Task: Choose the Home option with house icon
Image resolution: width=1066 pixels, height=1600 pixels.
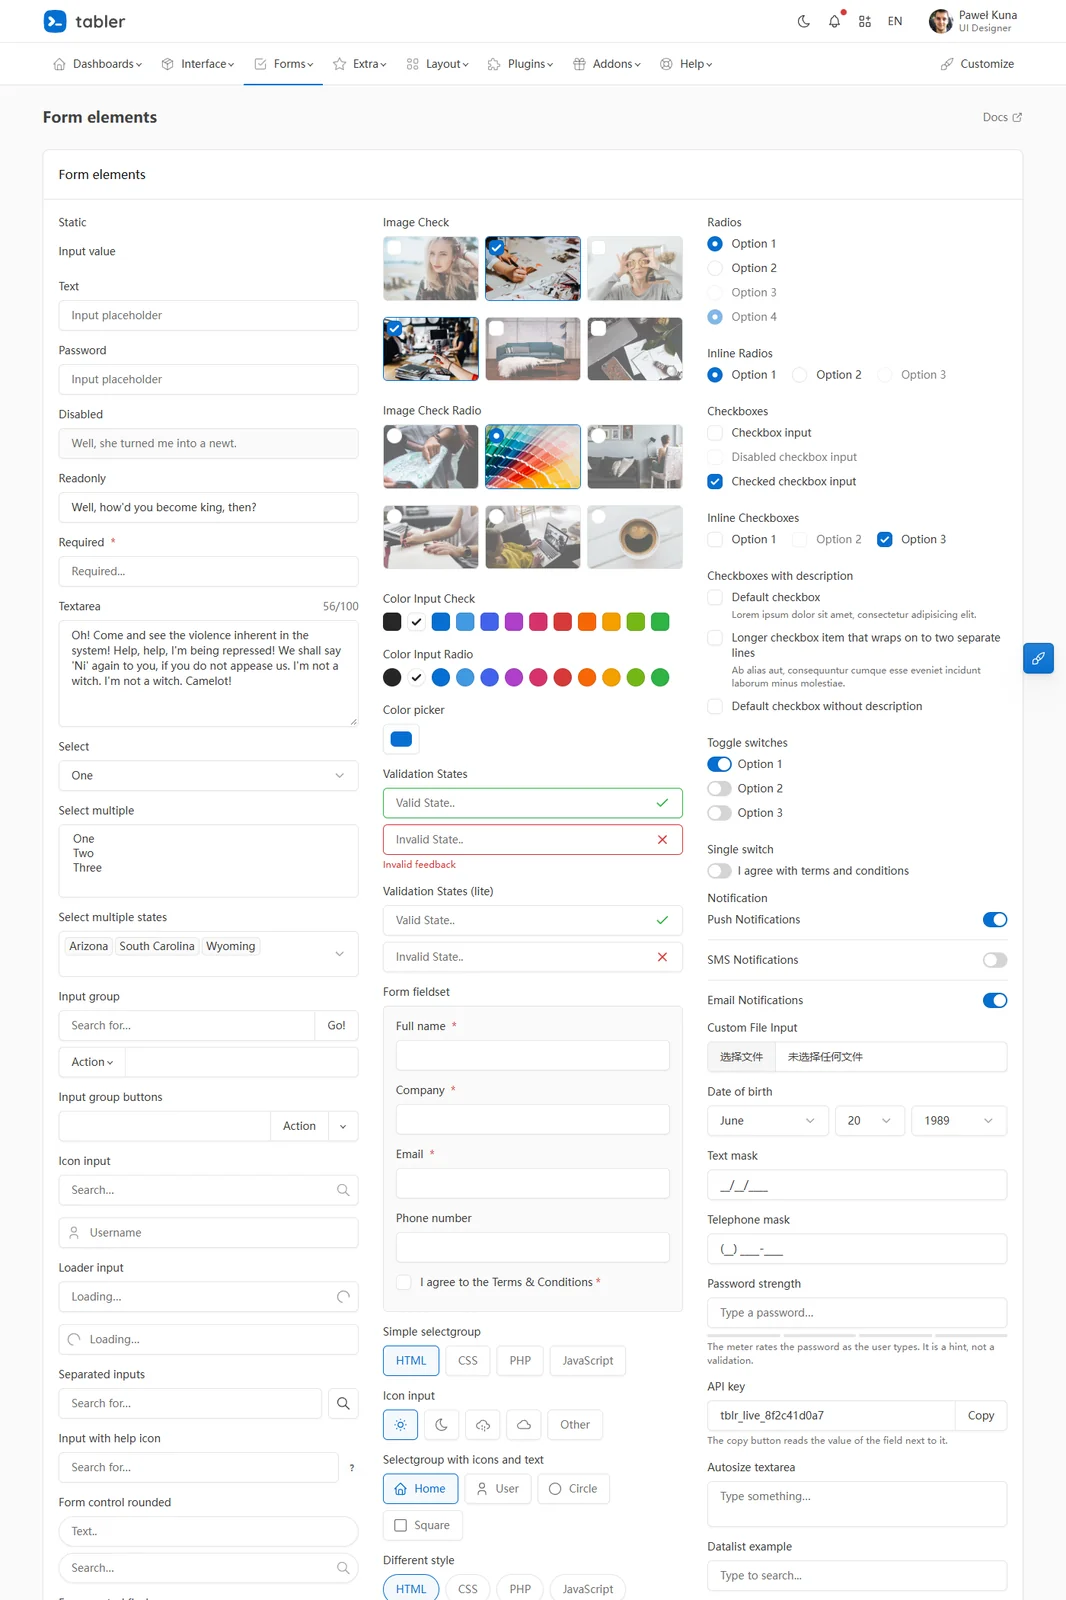Action: 420,1489
